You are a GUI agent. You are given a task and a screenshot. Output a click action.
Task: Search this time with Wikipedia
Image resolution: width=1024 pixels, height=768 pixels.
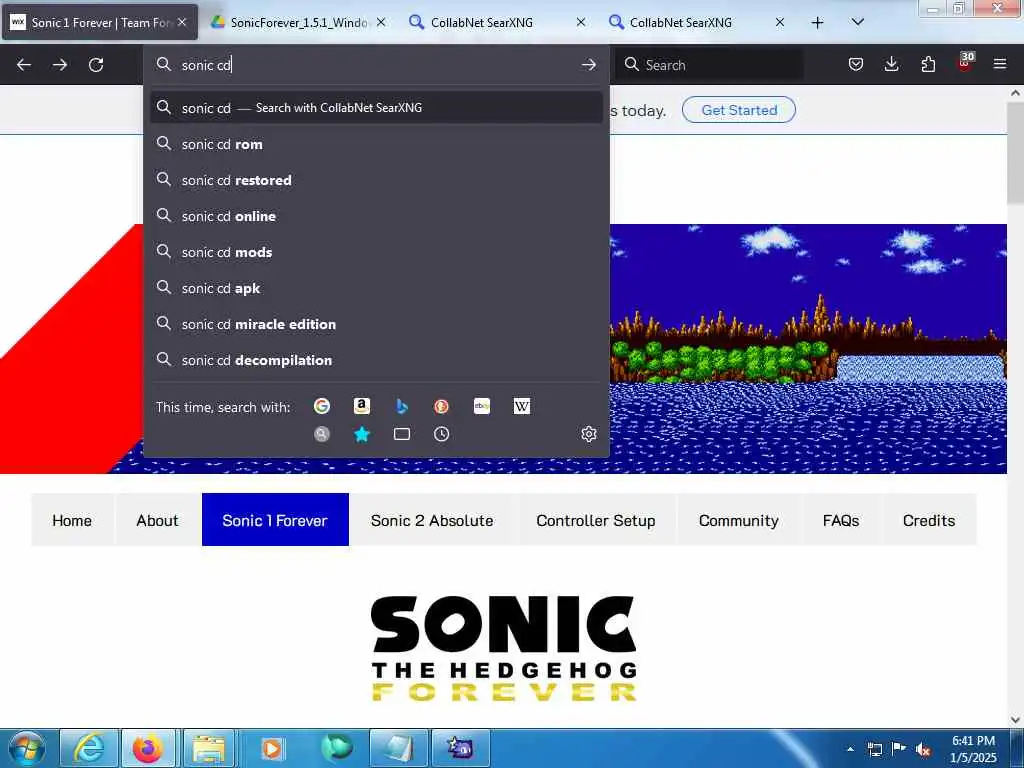[522, 406]
